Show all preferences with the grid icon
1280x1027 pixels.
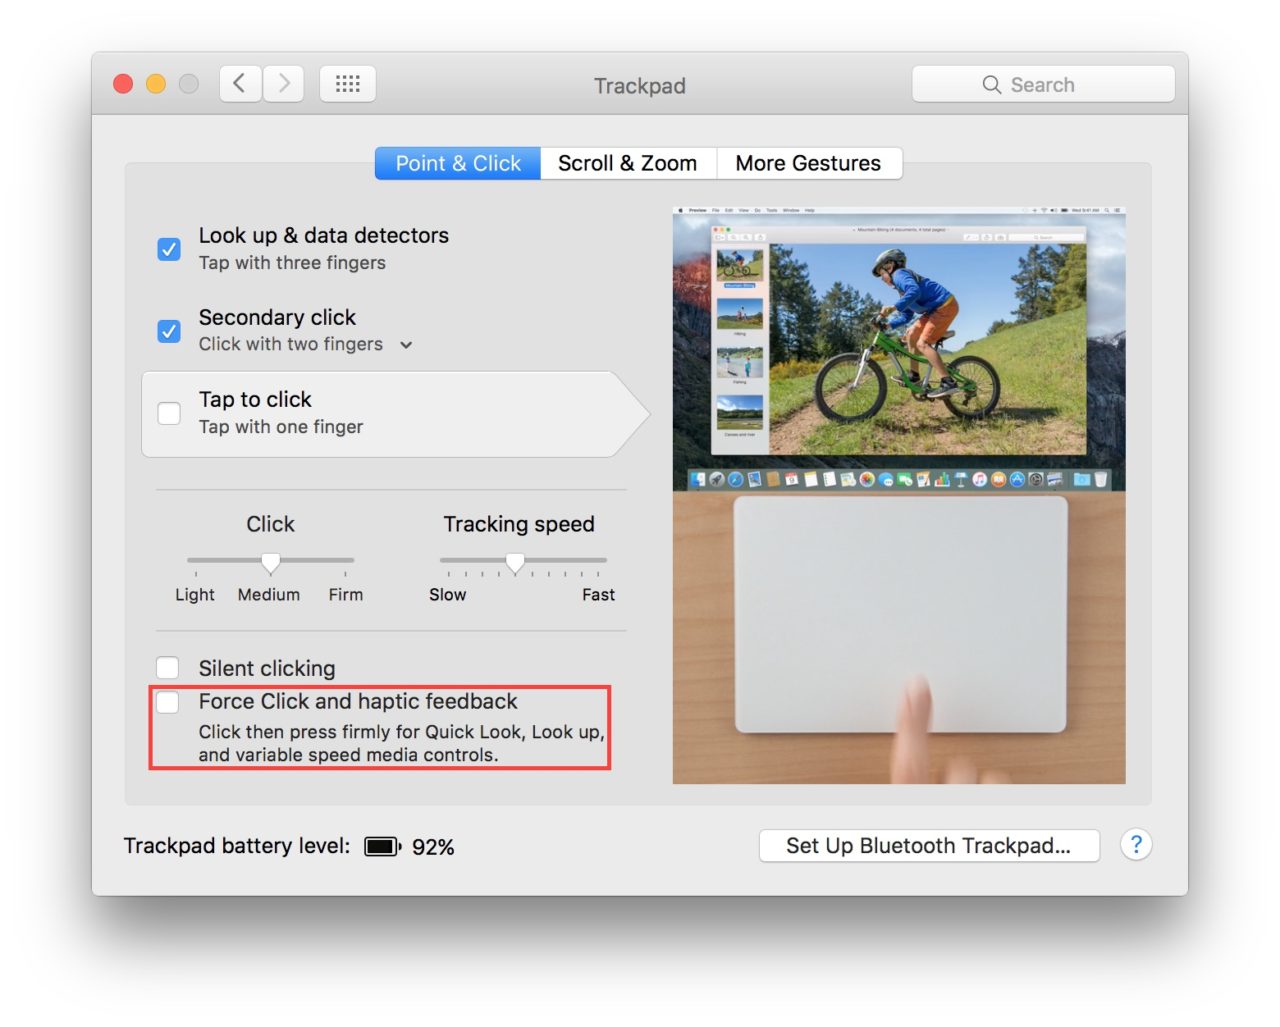coord(348,84)
